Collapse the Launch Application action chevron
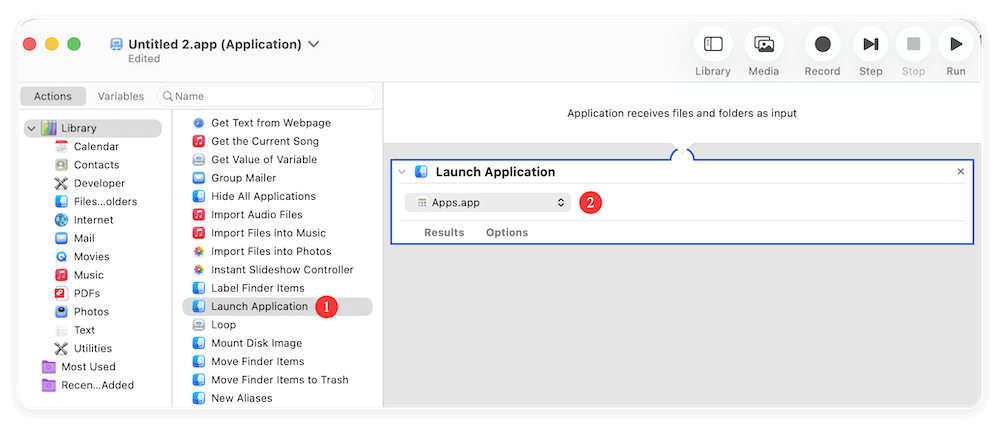This screenshot has height=426, width=1000. (401, 172)
